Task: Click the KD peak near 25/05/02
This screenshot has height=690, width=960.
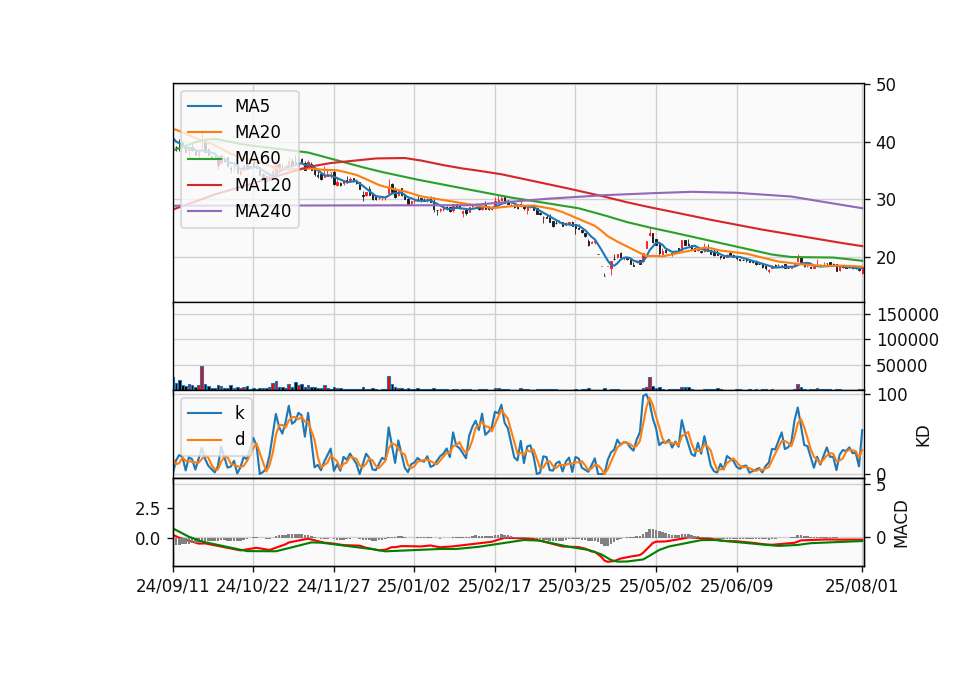Action: pyautogui.click(x=645, y=396)
